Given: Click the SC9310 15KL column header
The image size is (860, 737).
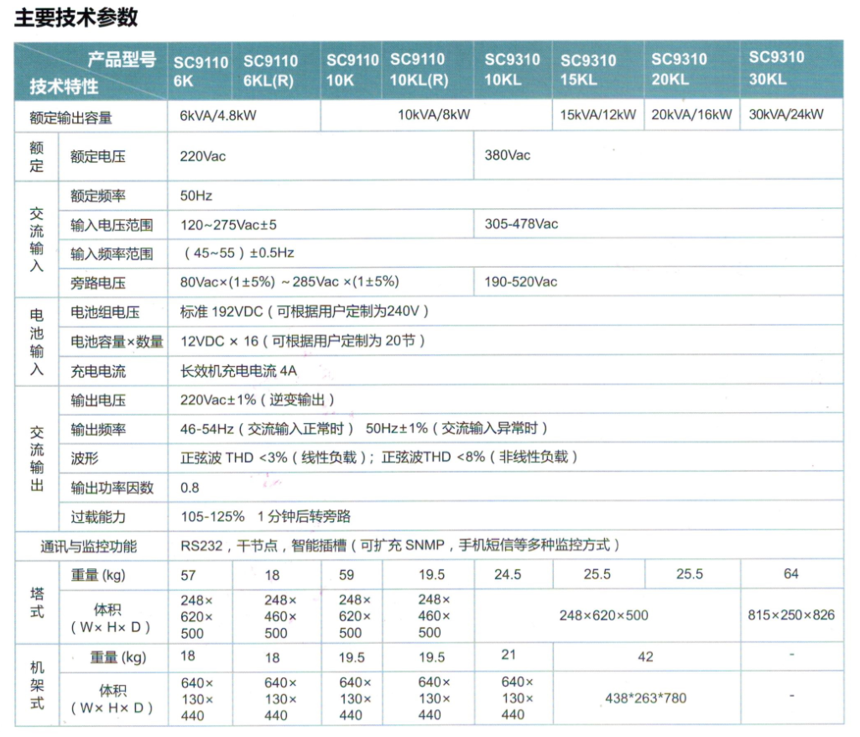Looking at the screenshot, I should tap(588, 70).
